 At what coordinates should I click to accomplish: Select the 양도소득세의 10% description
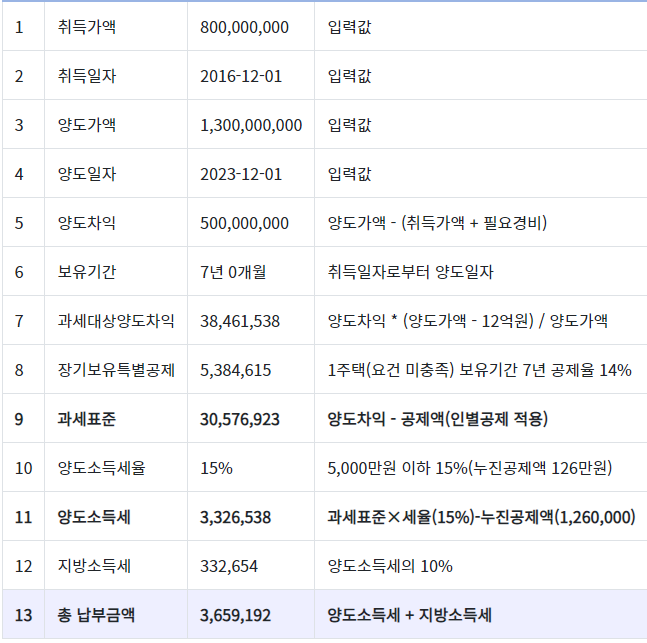tap(390, 566)
